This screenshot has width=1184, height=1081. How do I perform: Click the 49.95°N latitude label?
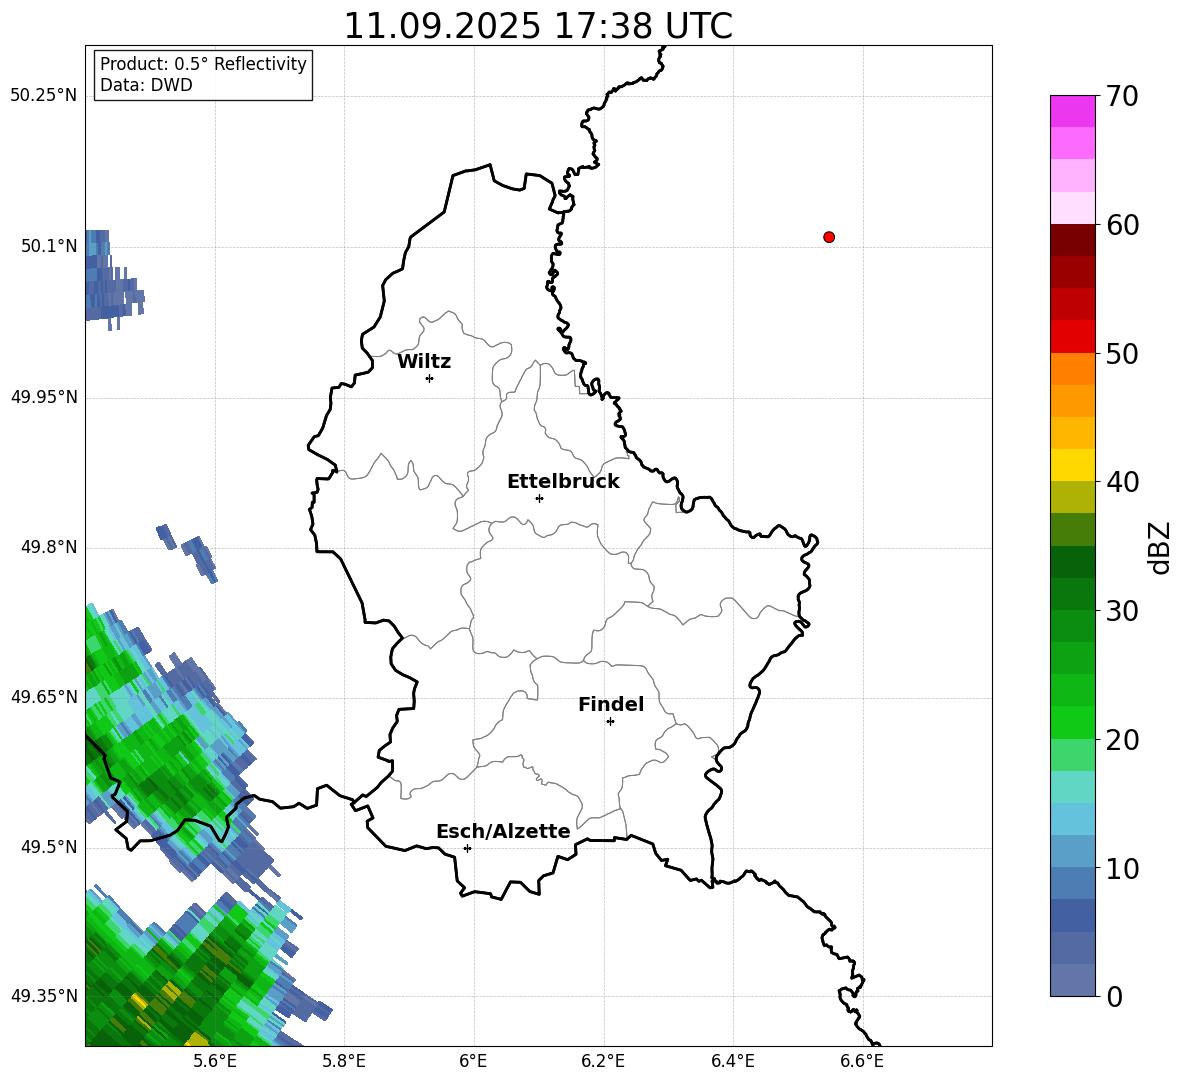(44, 397)
